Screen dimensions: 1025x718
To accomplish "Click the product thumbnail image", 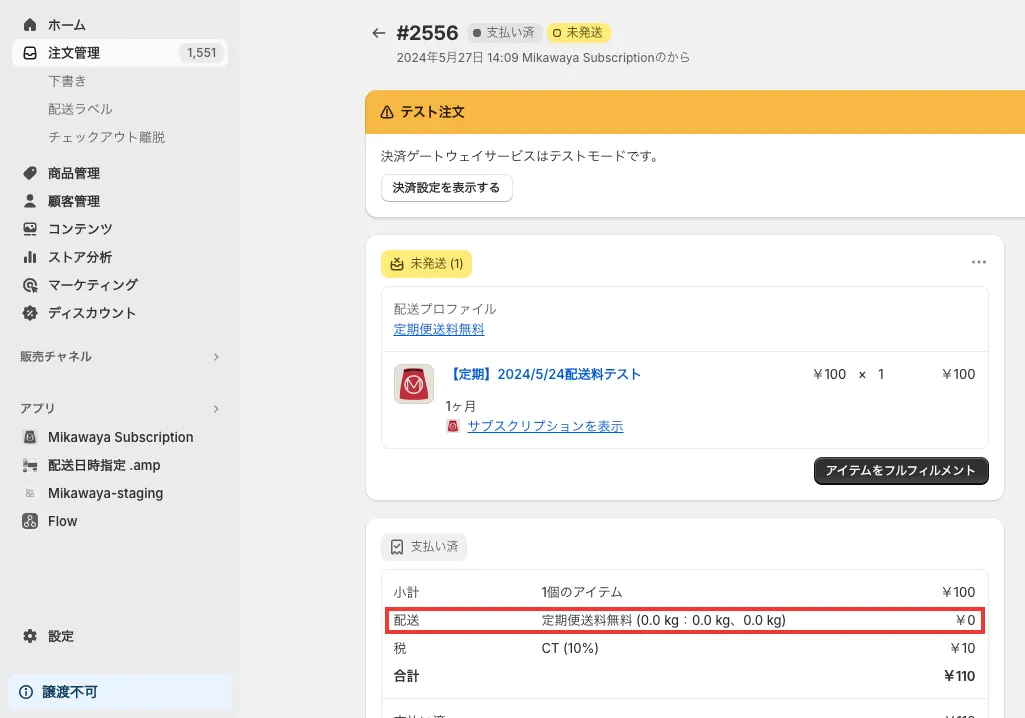I will (x=414, y=384).
